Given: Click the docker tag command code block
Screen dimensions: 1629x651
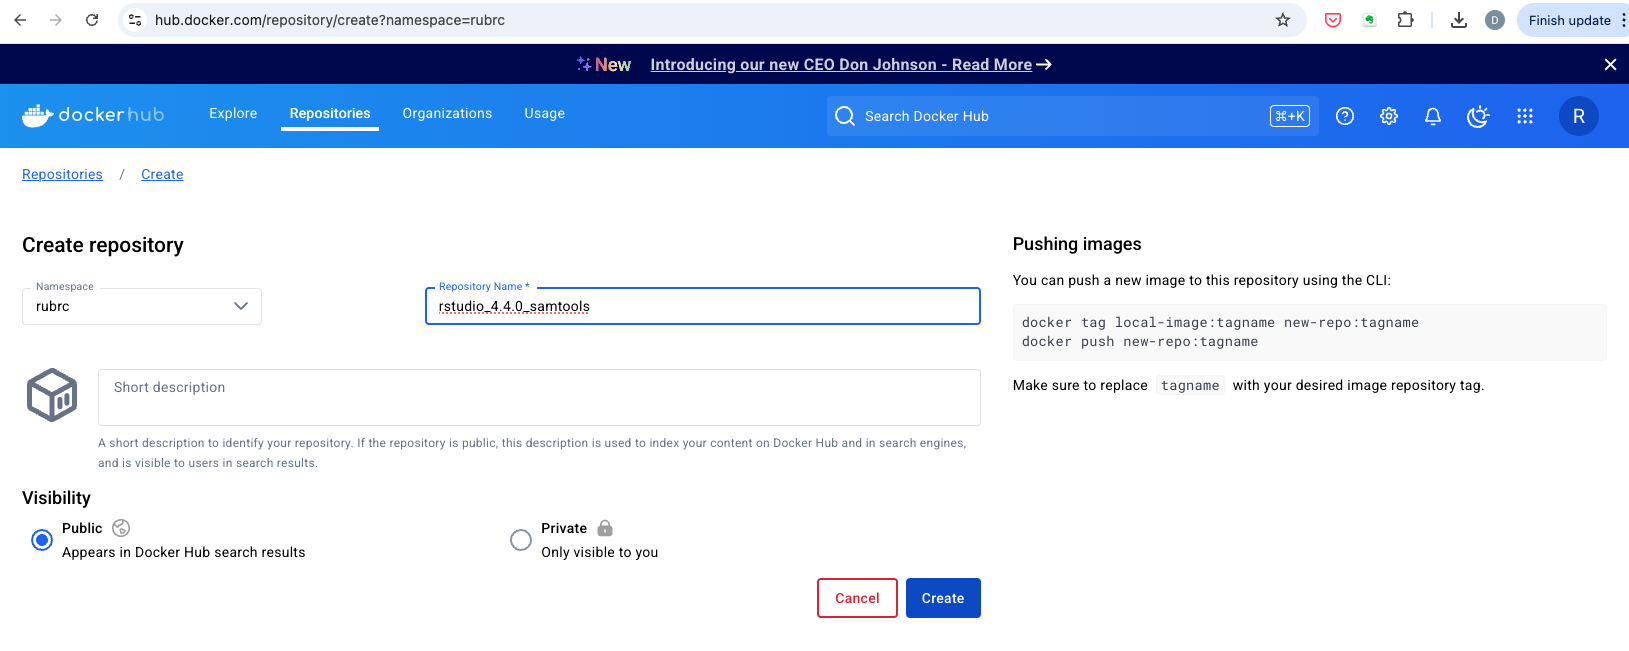Looking at the screenshot, I should coord(1310,332).
